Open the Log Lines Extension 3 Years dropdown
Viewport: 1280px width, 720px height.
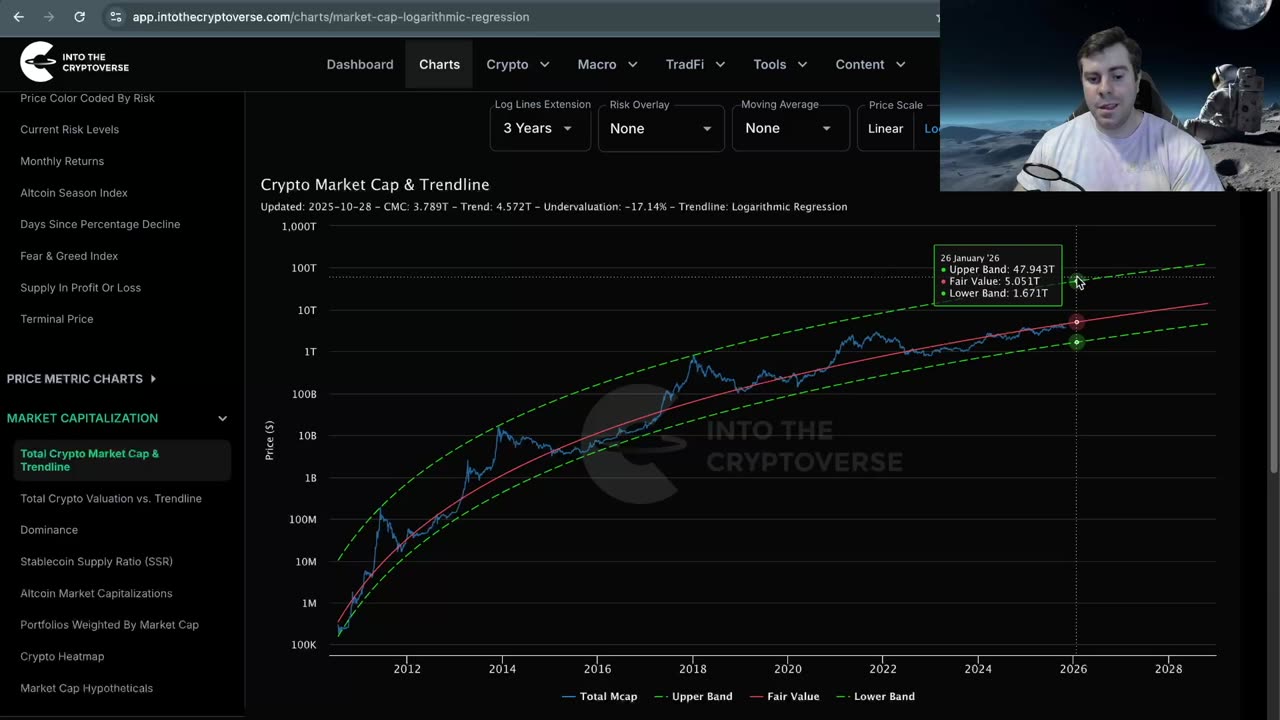pyautogui.click(x=539, y=128)
